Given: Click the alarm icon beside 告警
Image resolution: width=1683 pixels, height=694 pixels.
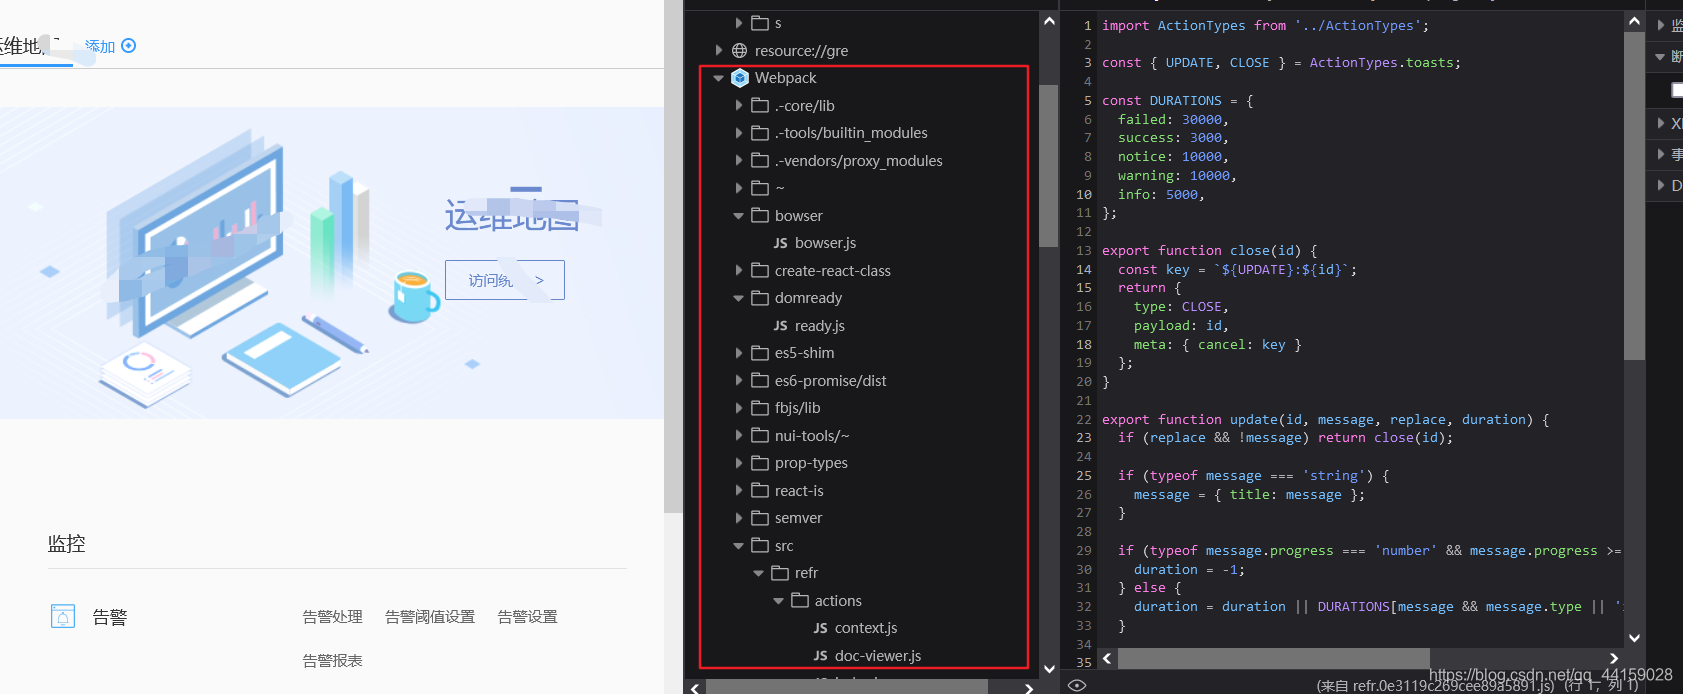Looking at the screenshot, I should pyautogui.click(x=63, y=616).
